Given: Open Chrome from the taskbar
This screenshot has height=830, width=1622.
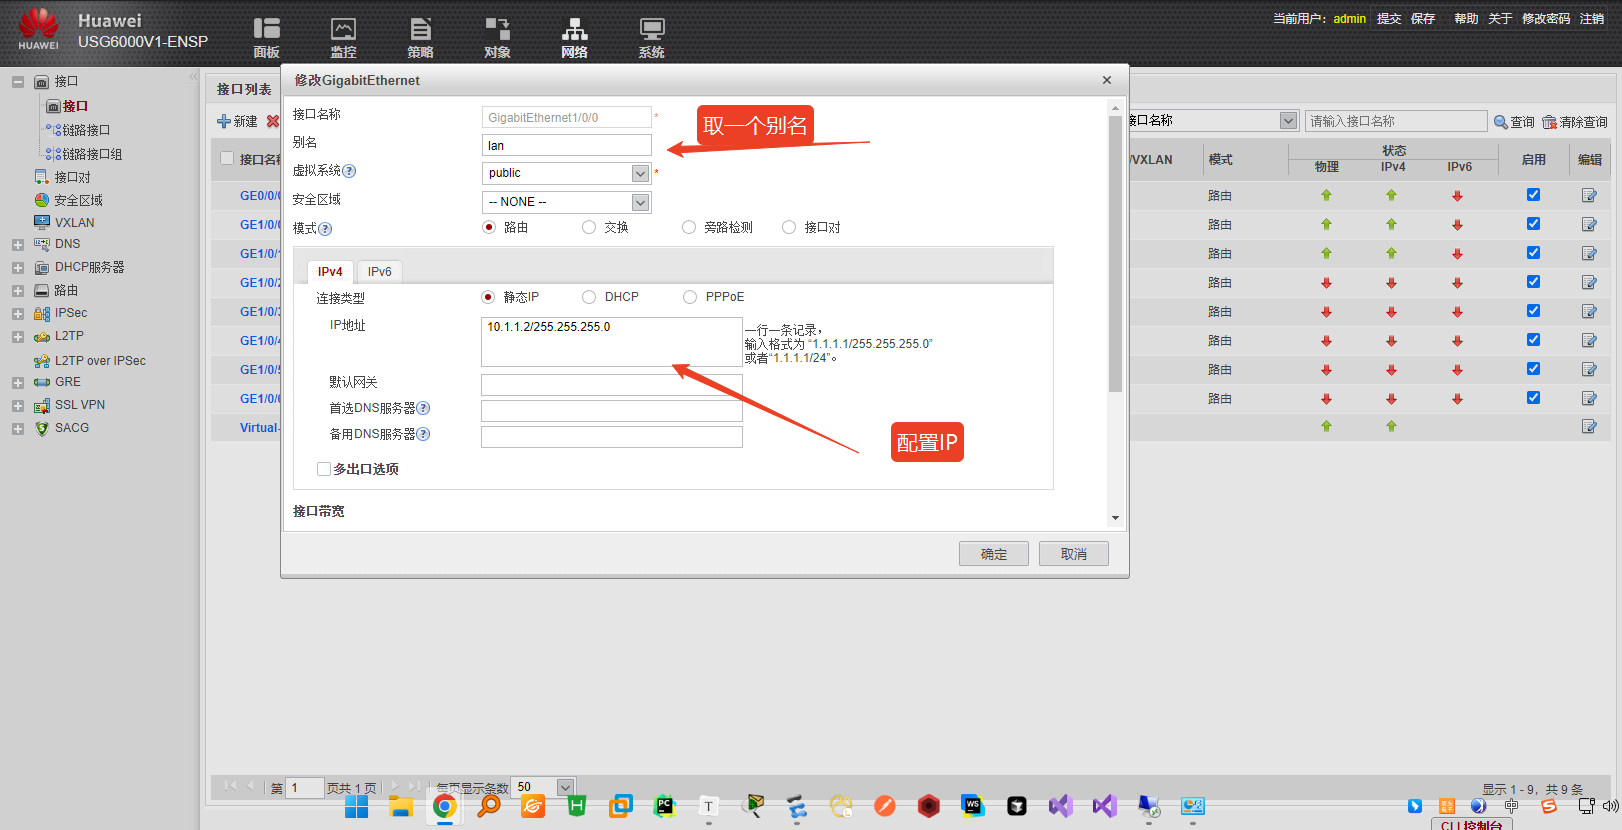Looking at the screenshot, I should point(445,806).
